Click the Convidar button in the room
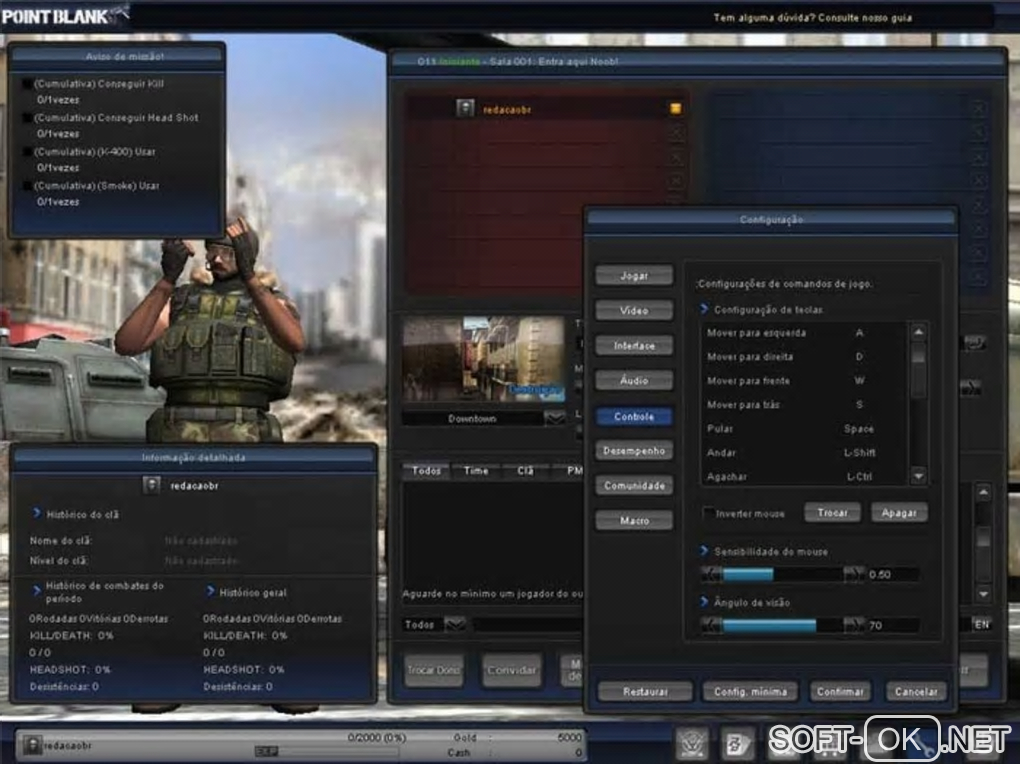The image size is (1020, 764). click(512, 670)
